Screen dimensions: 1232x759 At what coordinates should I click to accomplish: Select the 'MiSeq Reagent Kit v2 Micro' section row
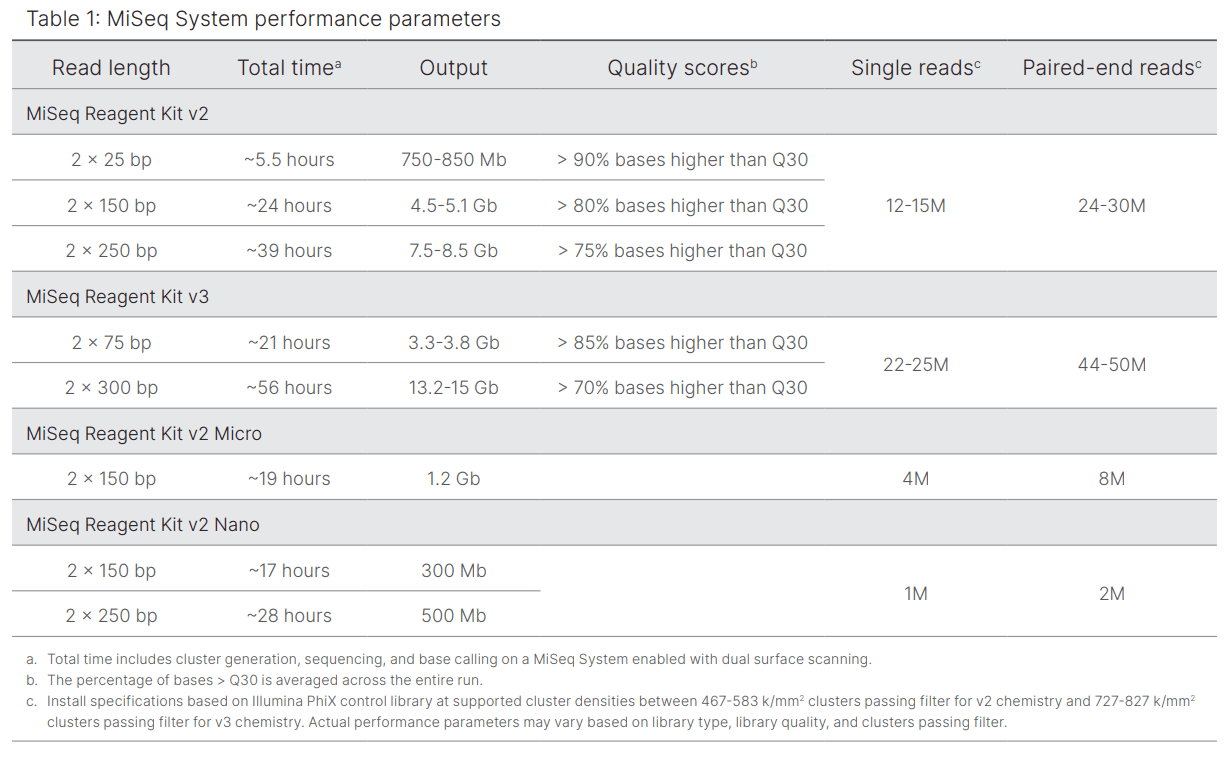coord(144,434)
